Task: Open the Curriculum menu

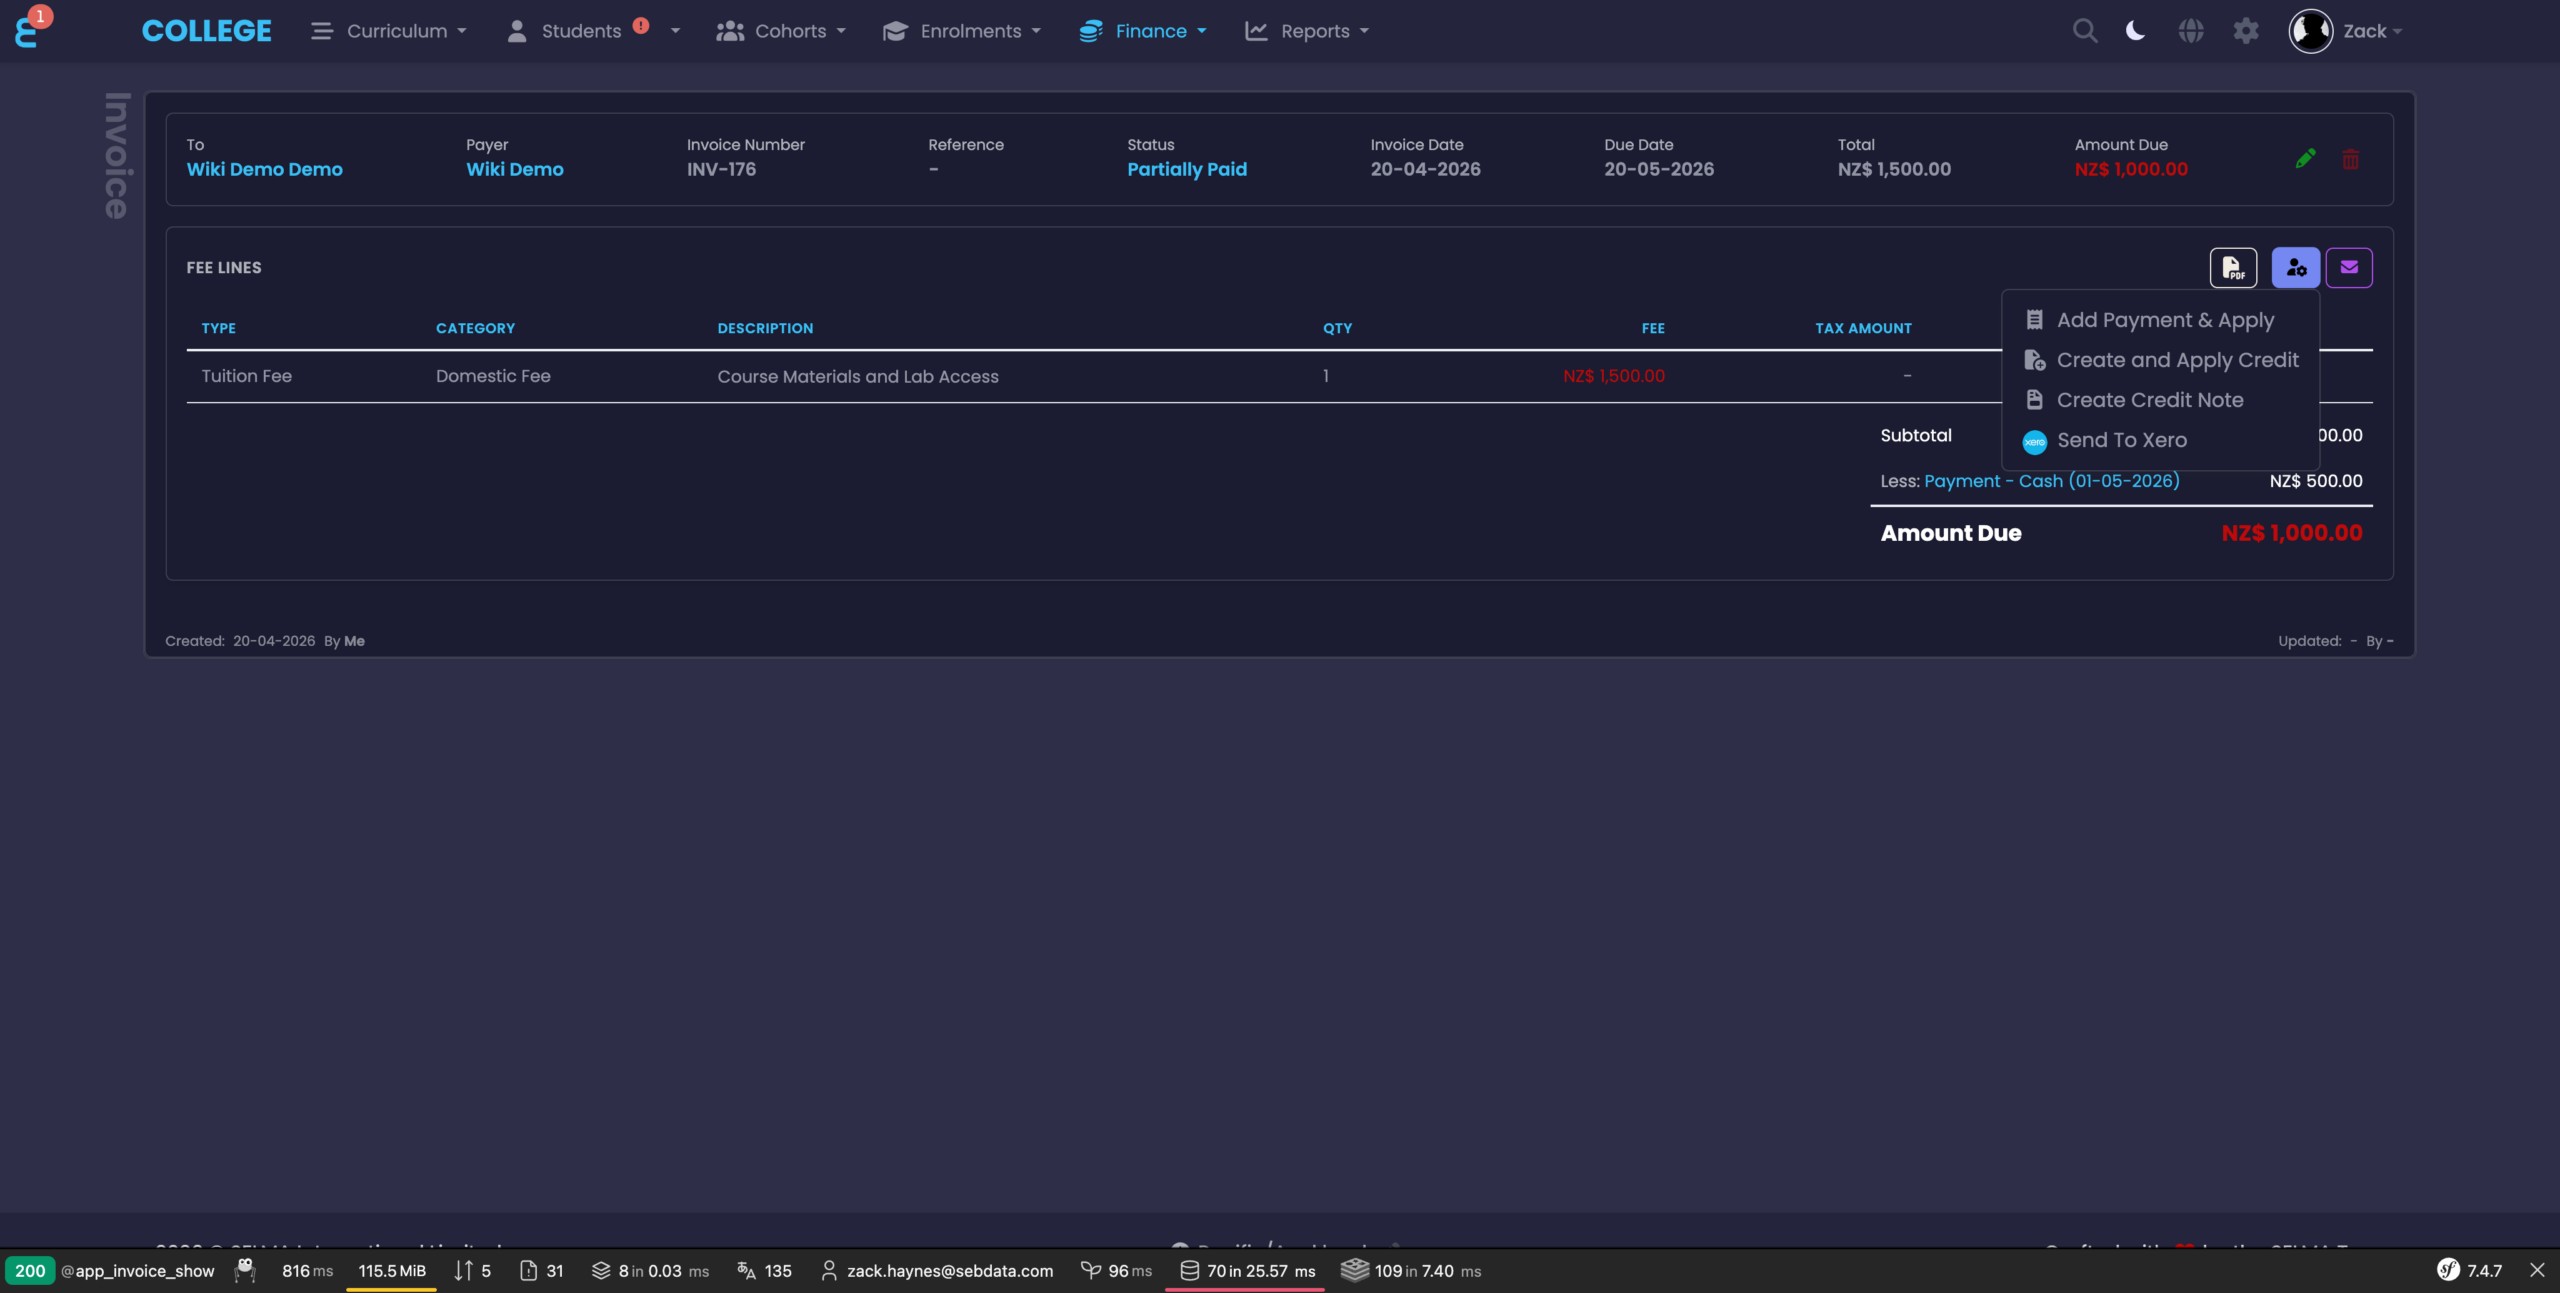Action: click(388, 31)
